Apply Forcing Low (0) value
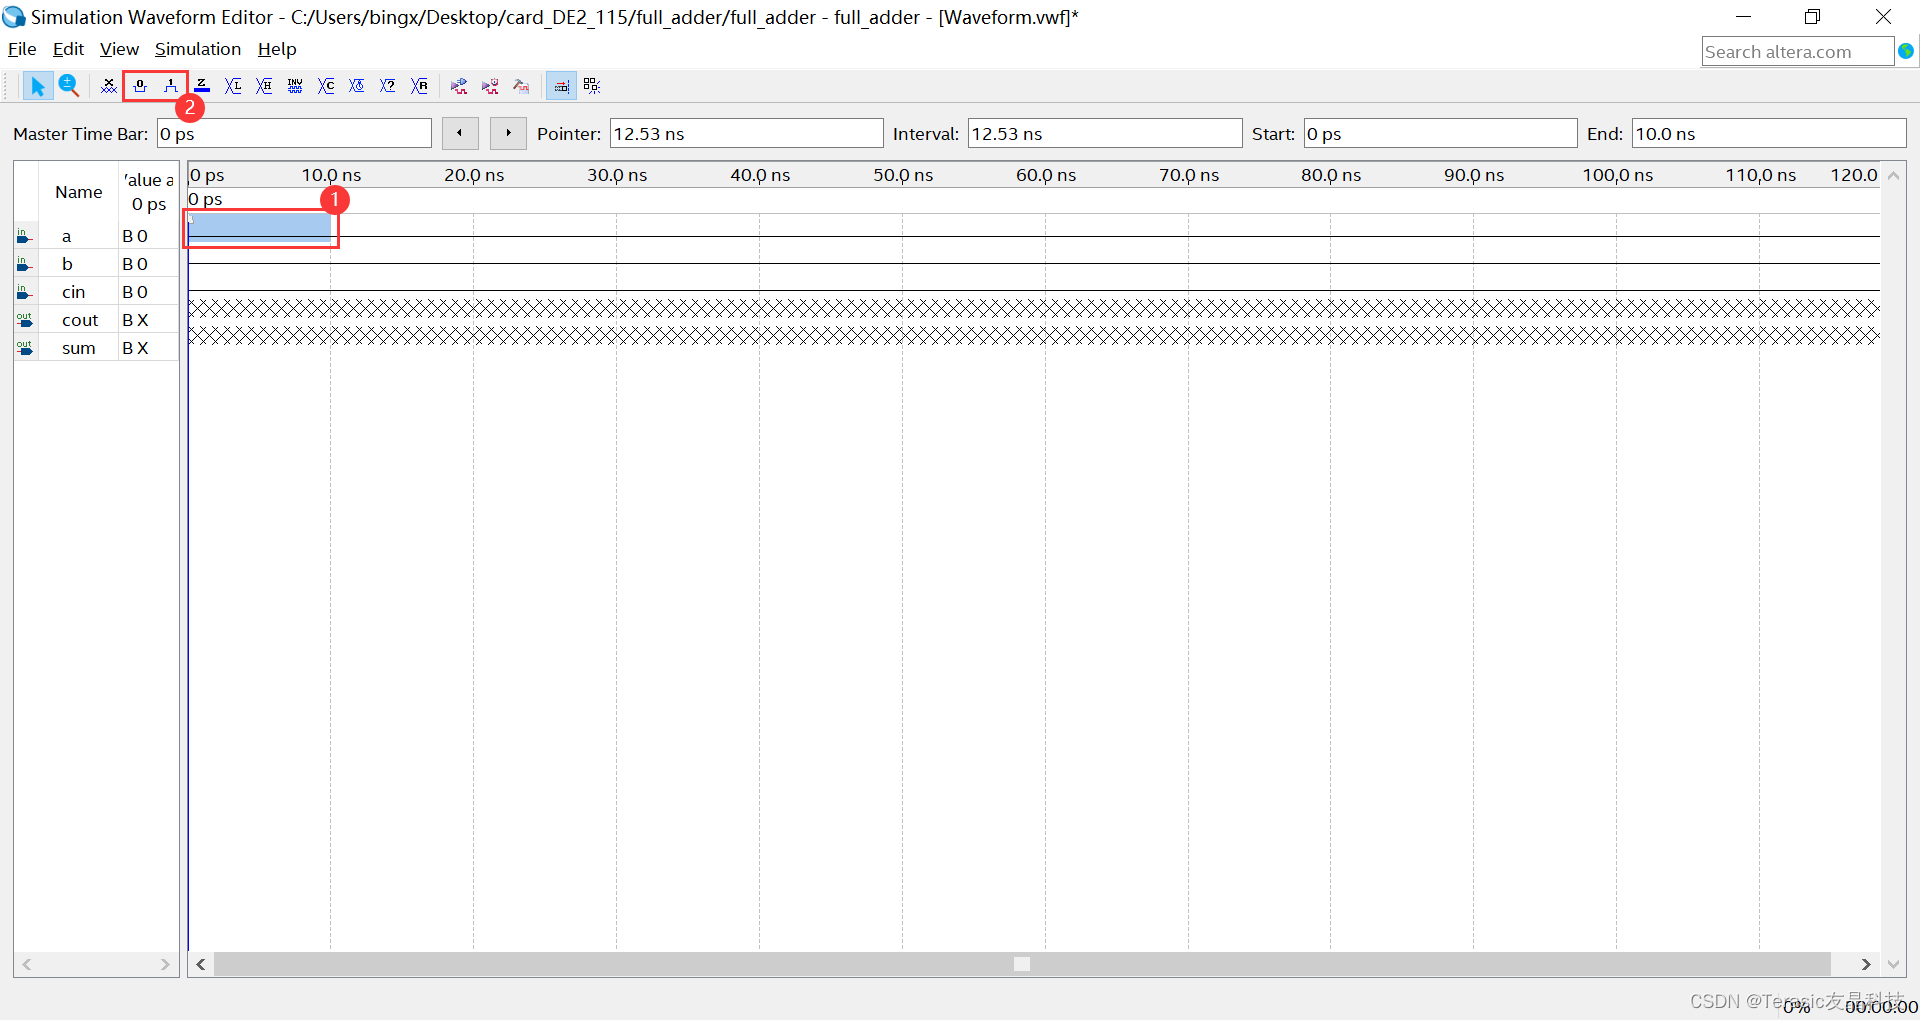Image resolution: width=1920 pixels, height=1020 pixels. (140, 86)
